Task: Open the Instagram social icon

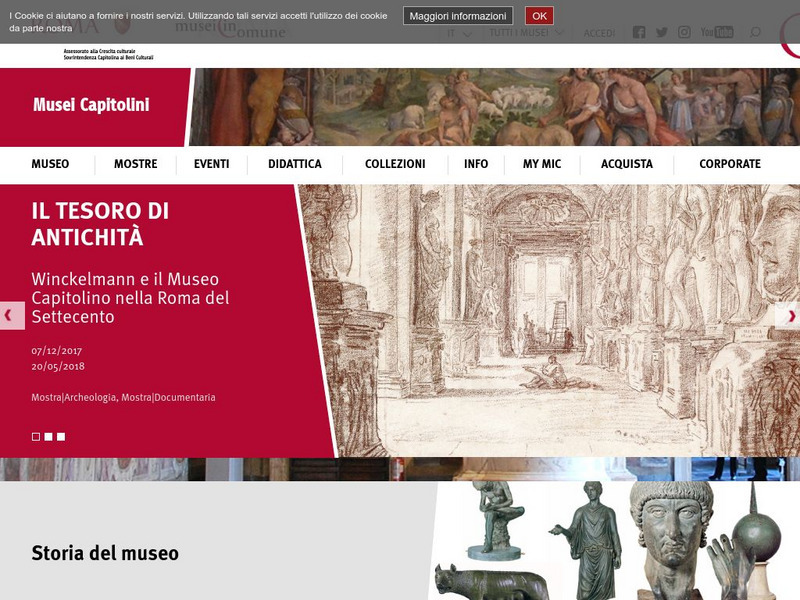Action: point(684,32)
